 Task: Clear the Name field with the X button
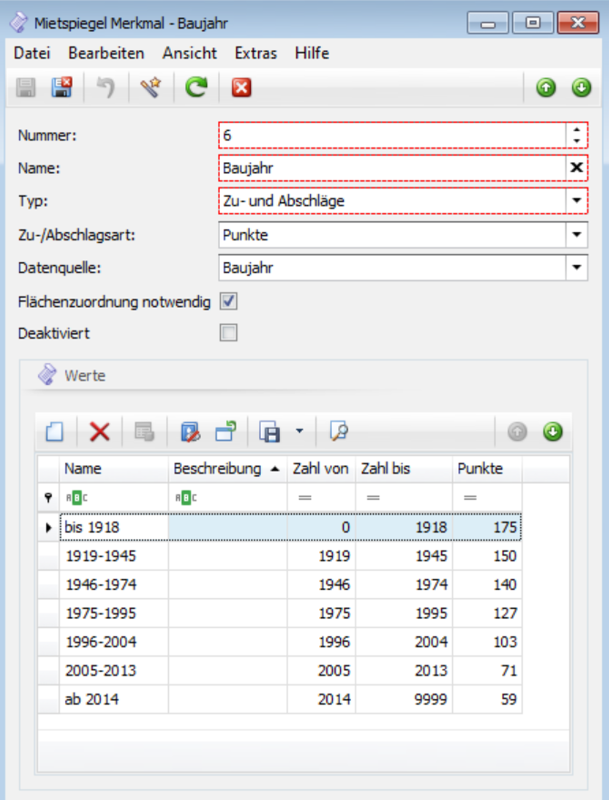click(x=576, y=167)
